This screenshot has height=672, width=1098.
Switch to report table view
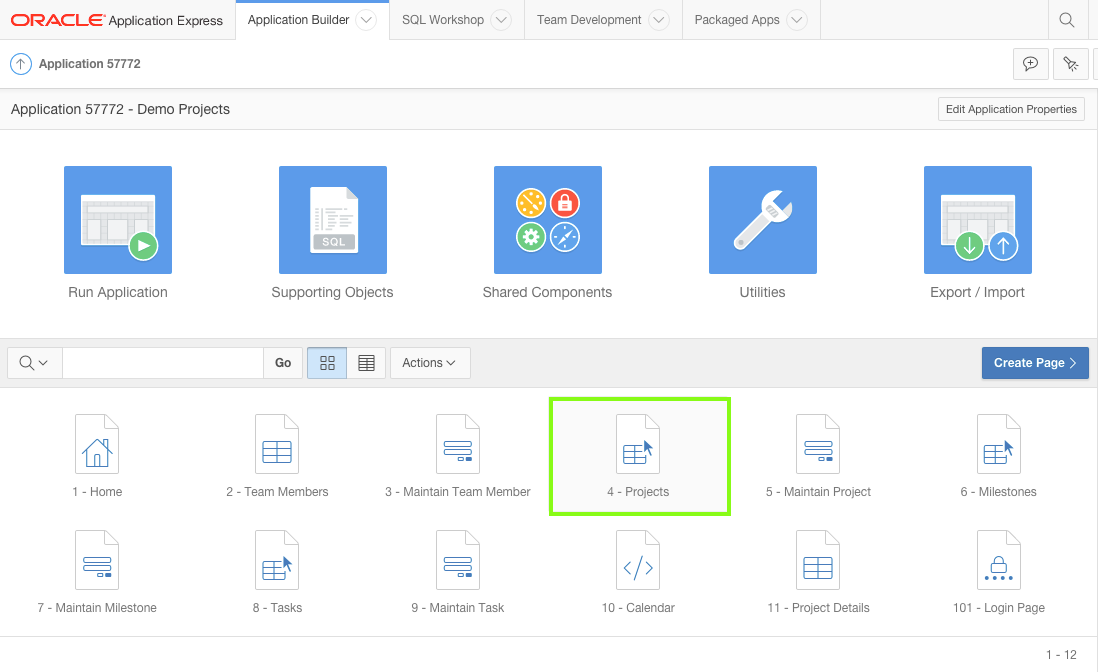pyautogui.click(x=366, y=363)
